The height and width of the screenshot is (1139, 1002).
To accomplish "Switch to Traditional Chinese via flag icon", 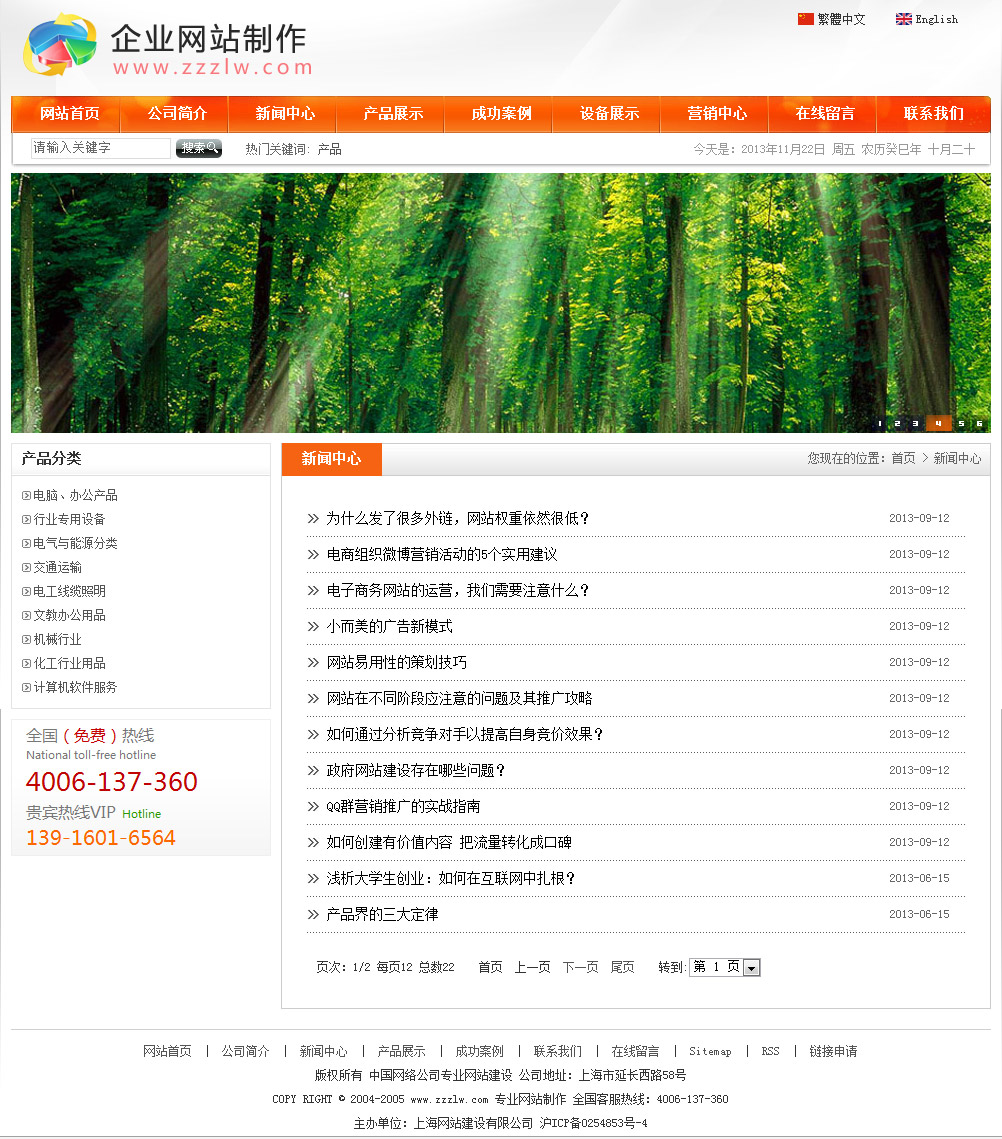I will click(805, 19).
